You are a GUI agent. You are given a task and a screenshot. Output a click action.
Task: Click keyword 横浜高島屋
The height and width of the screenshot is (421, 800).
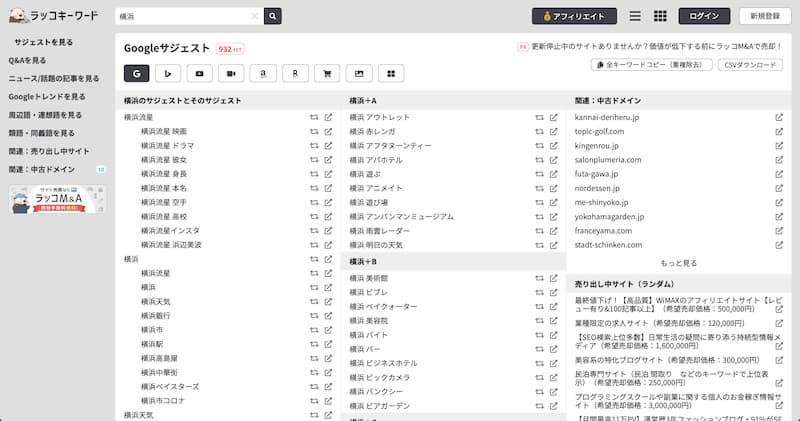[159, 359]
